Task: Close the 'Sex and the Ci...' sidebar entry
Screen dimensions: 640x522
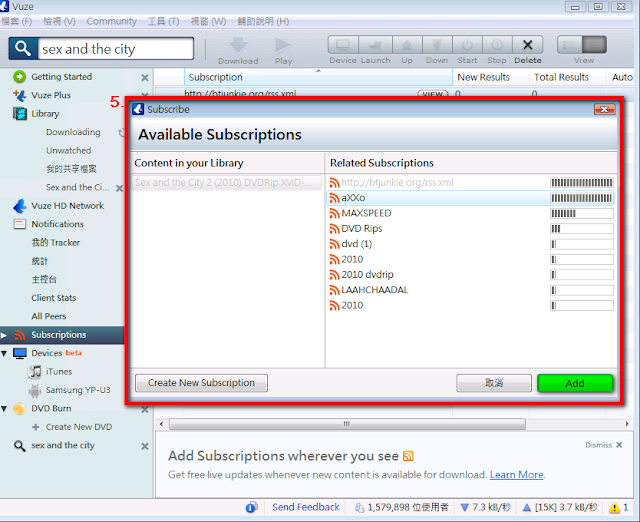Action: tap(119, 188)
